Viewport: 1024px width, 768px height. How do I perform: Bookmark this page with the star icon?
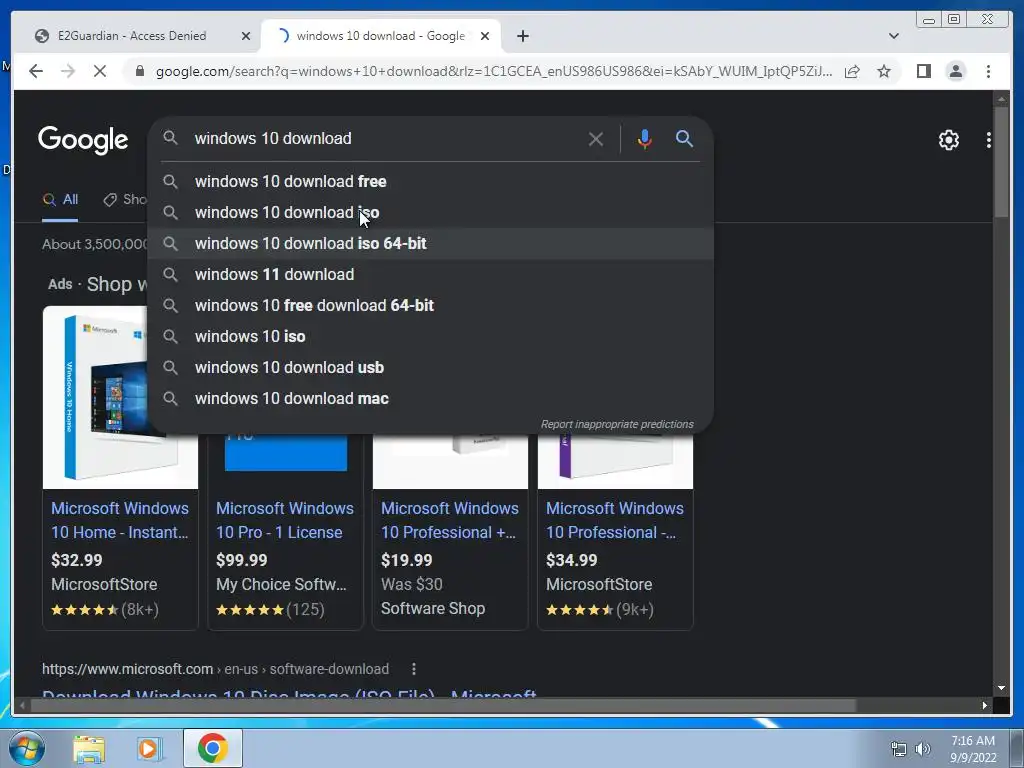tap(884, 71)
